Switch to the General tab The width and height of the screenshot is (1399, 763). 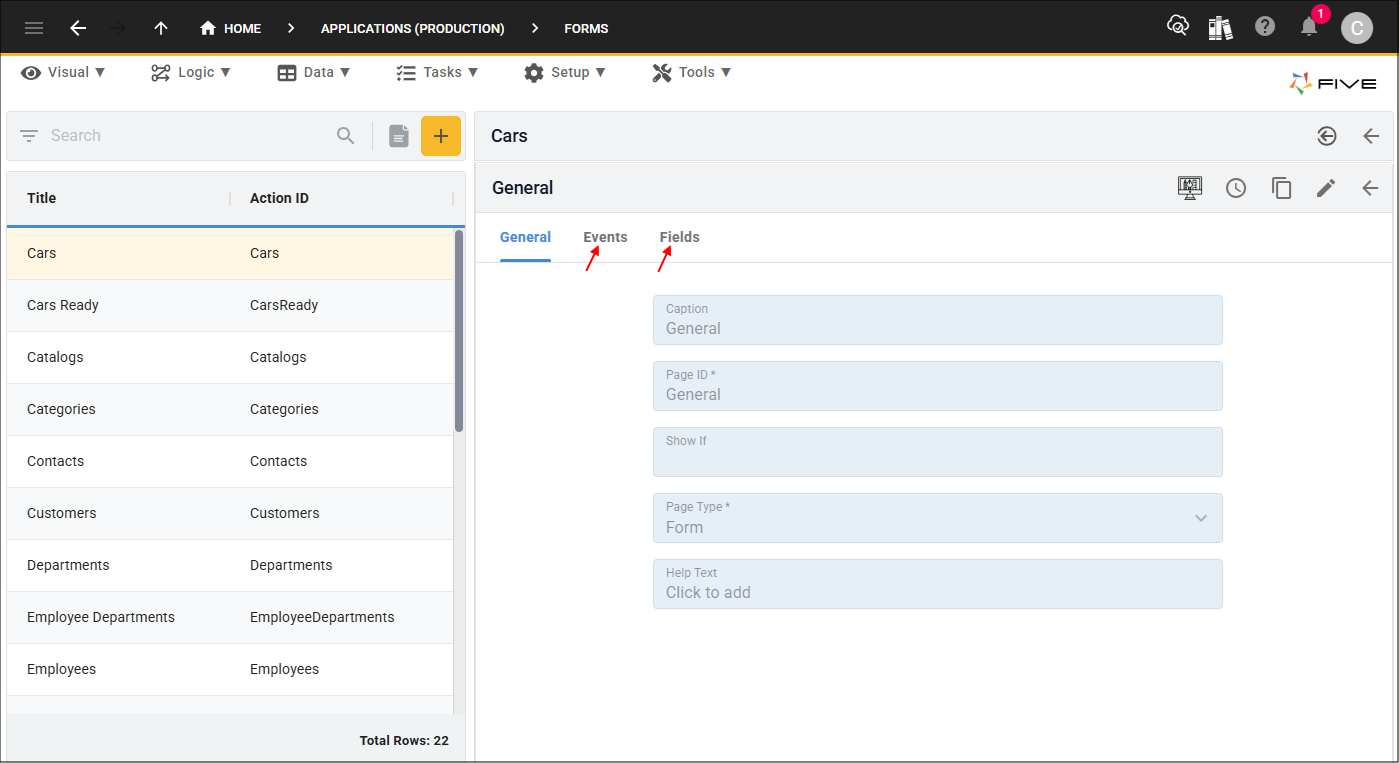click(x=525, y=238)
